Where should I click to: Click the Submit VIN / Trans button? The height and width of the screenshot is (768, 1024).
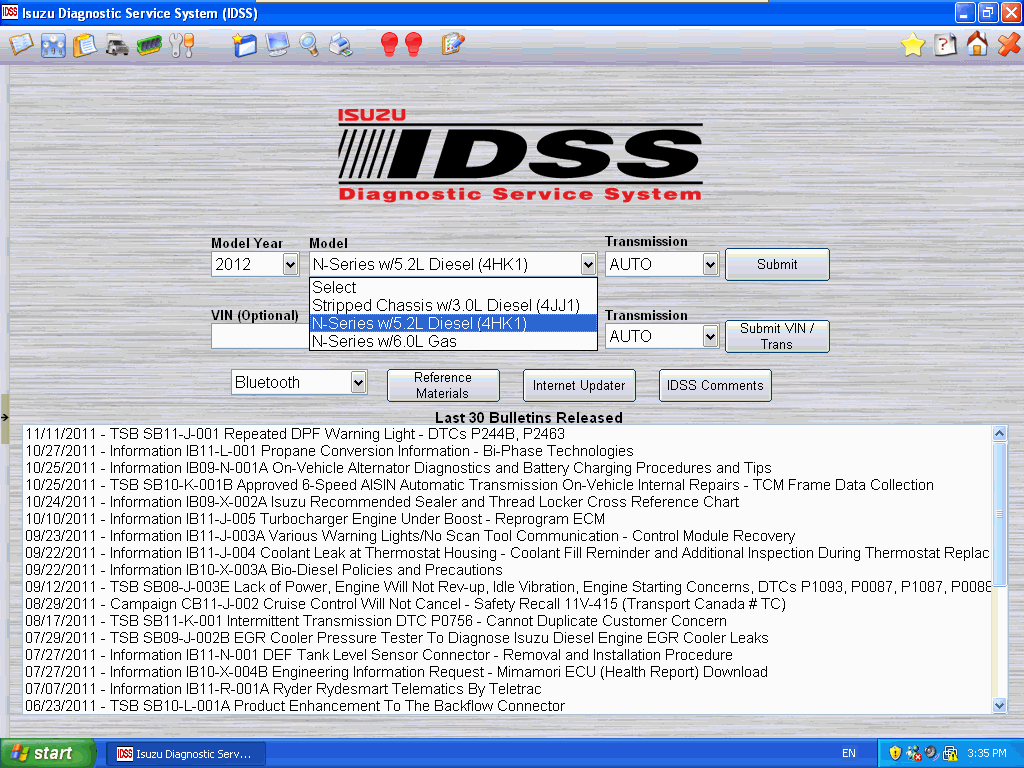pyautogui.click(x=777, y=336)
